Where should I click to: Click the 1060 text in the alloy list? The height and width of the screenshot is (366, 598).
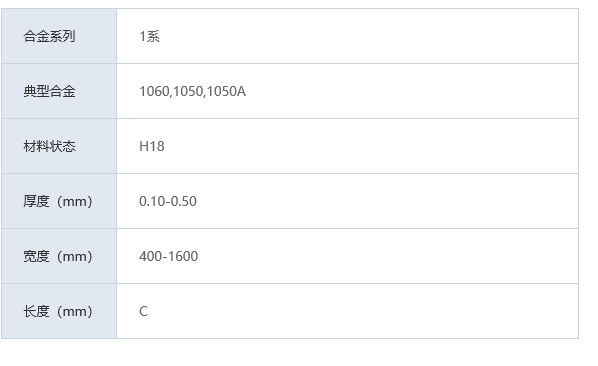(154, 92)
